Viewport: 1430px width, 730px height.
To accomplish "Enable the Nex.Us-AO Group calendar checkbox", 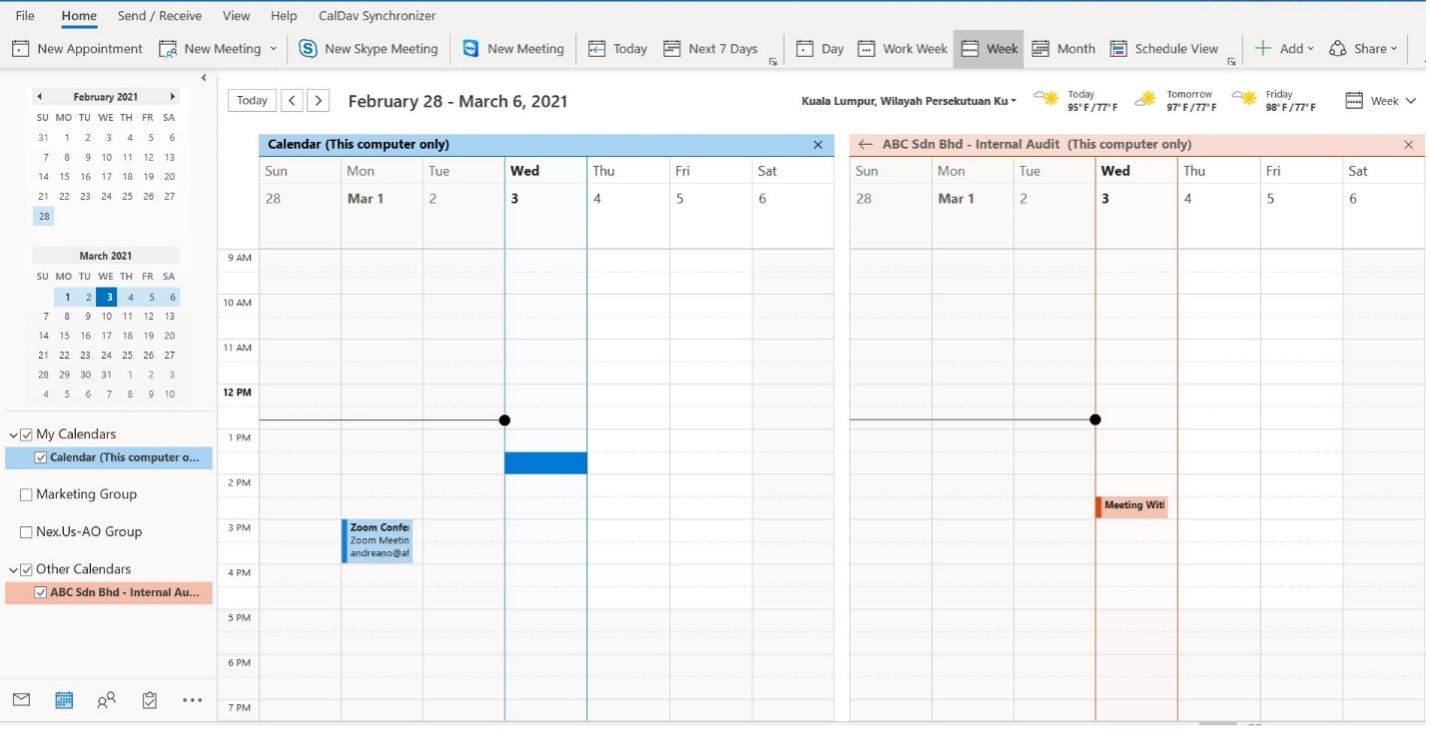I will (x=27, y=532).
